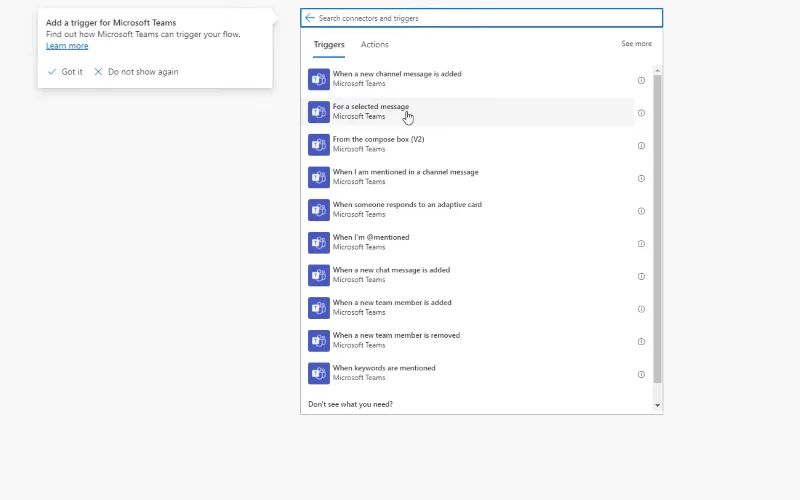This screenshot has width=800, height=500.
Task: Click Teams icon beside When I'm @mentioned
Action: 319,242
